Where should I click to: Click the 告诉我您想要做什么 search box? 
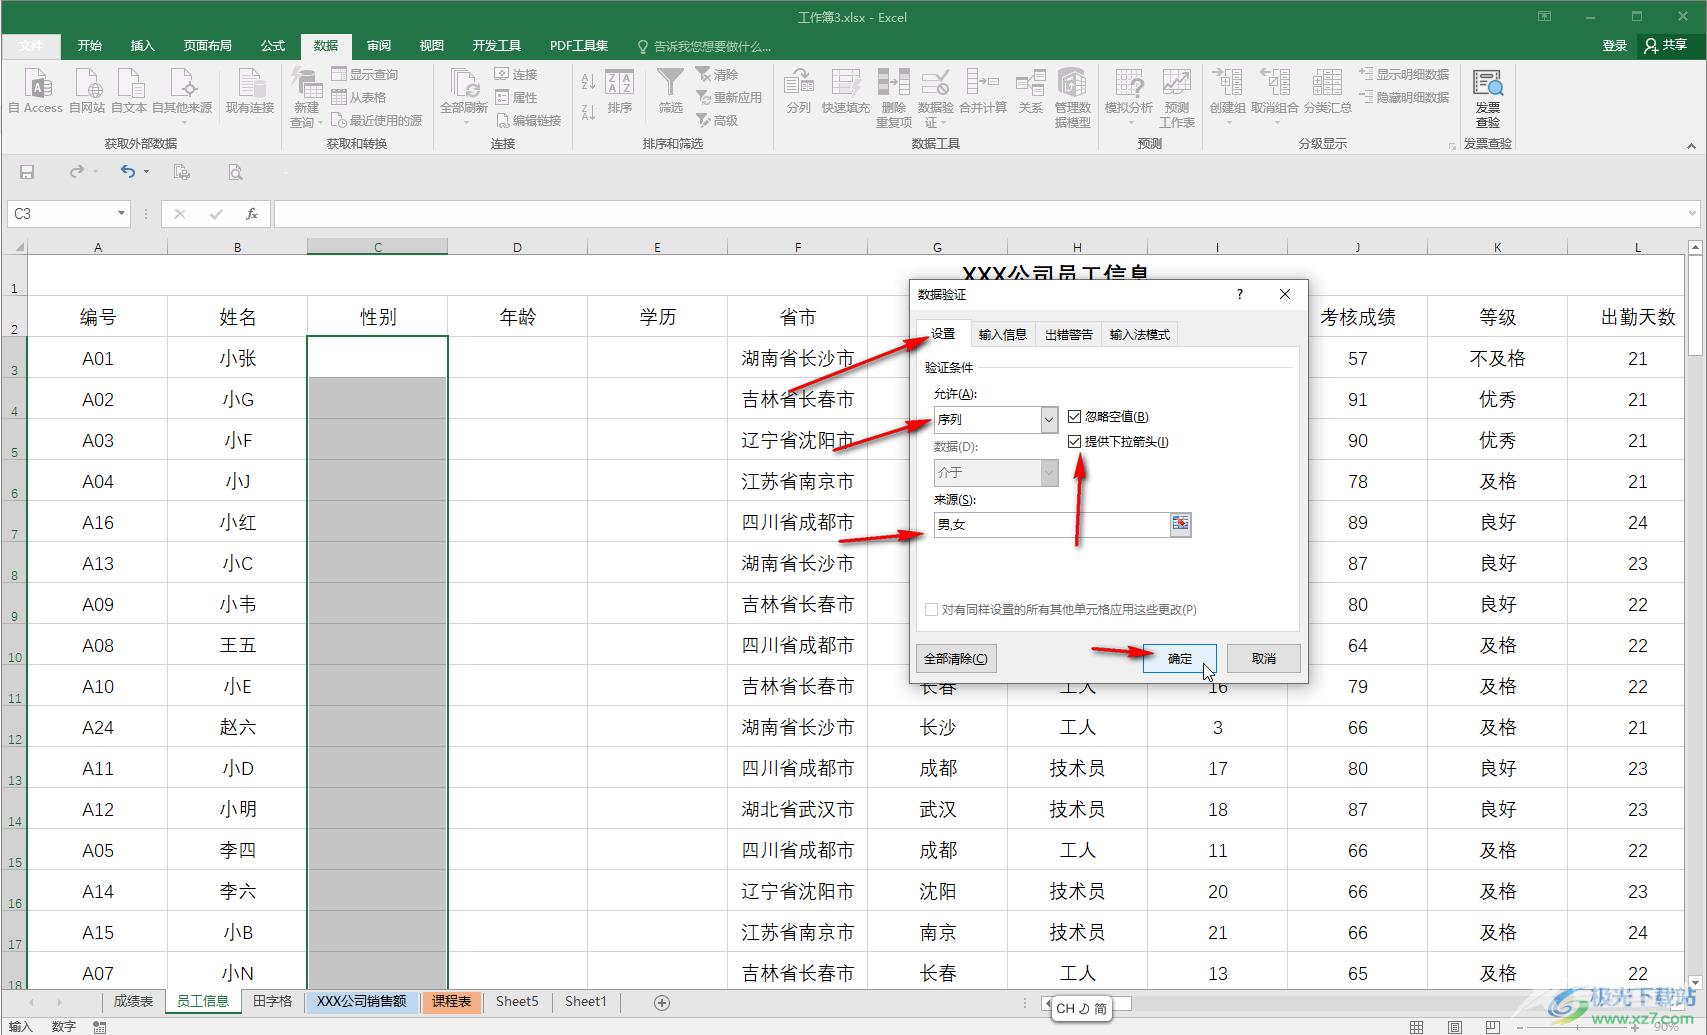coord(704,46)
